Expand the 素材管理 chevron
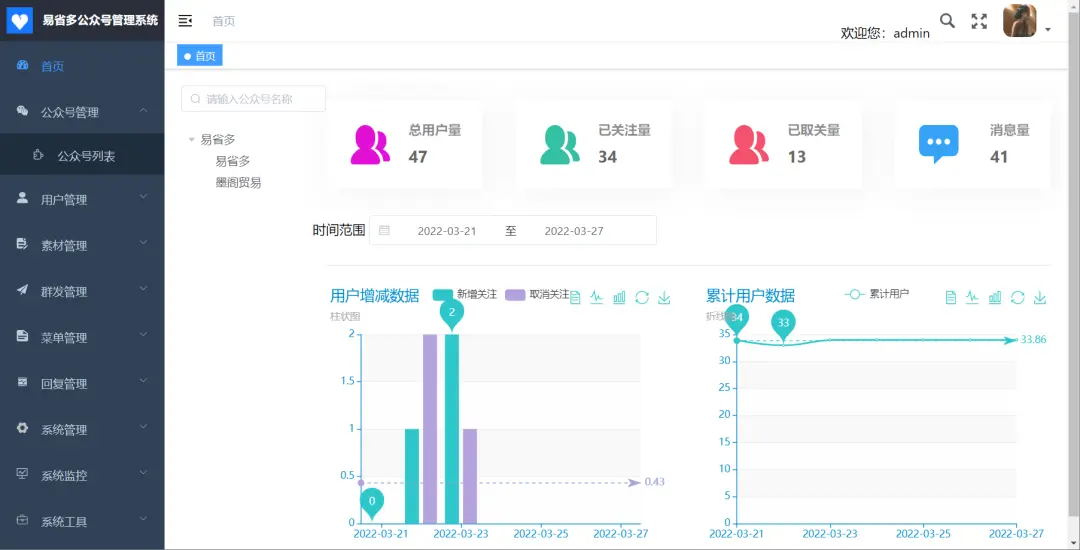The image size is (1080, 550). click(x=143, y=242)
